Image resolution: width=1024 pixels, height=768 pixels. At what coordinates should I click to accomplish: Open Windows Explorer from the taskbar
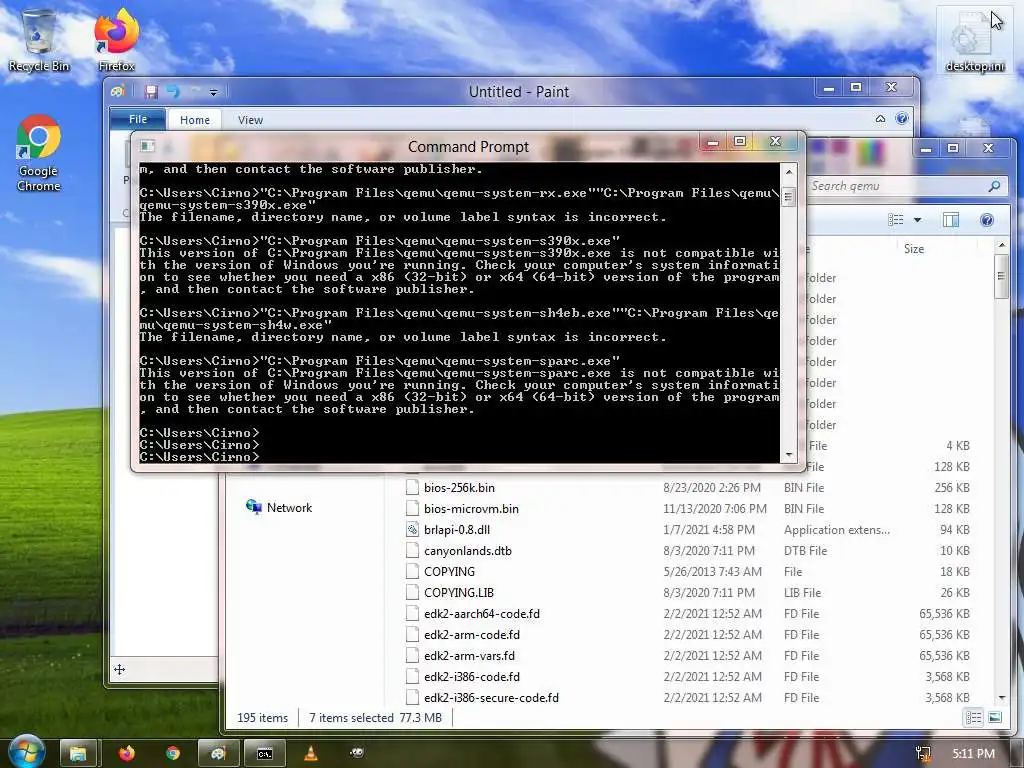(78, 753)
